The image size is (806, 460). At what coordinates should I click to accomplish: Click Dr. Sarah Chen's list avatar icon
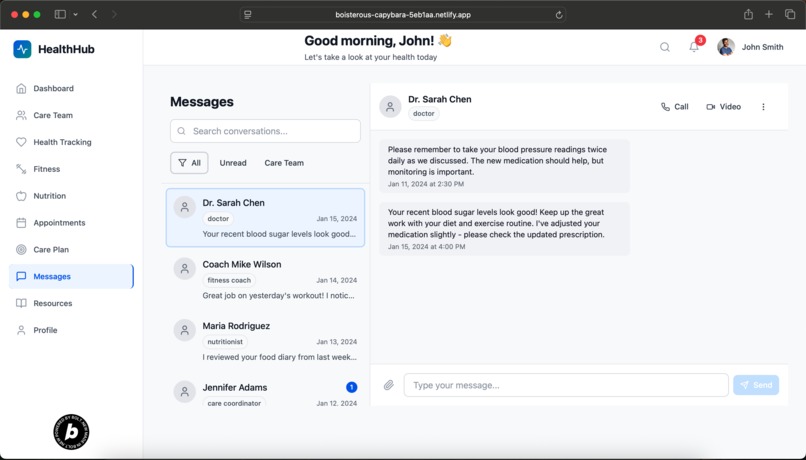(185, 207)
